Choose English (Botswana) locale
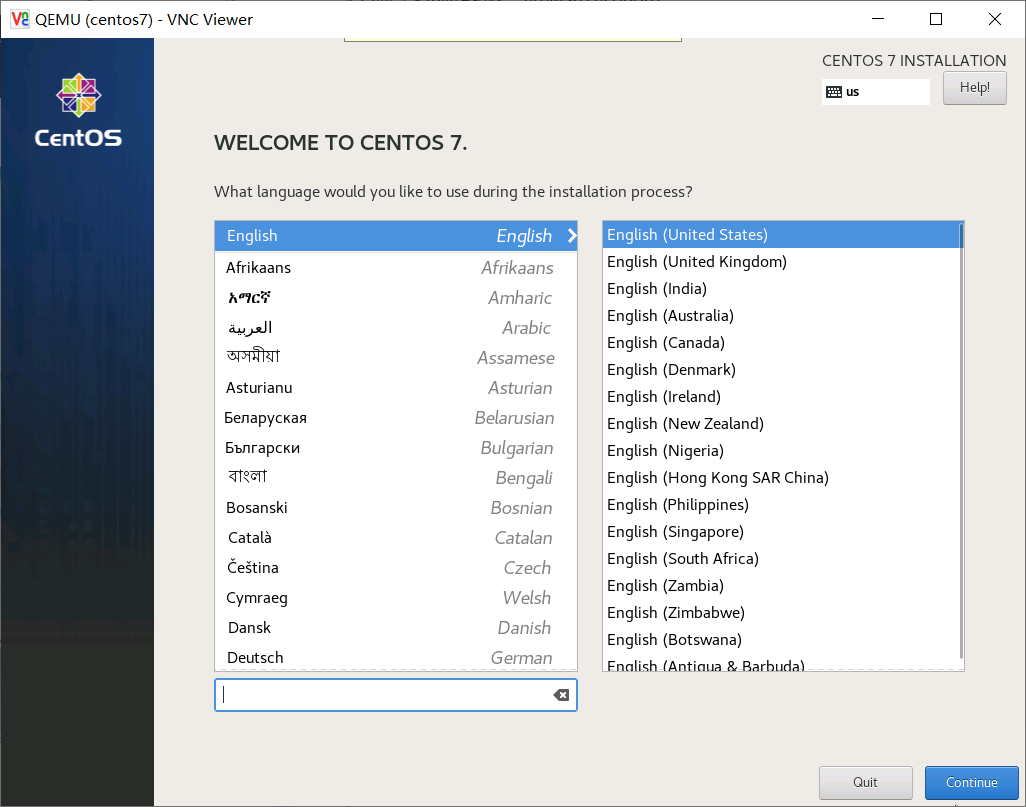Image resolution: width=1026 pixels, height=807 pixels. (781, 639)
